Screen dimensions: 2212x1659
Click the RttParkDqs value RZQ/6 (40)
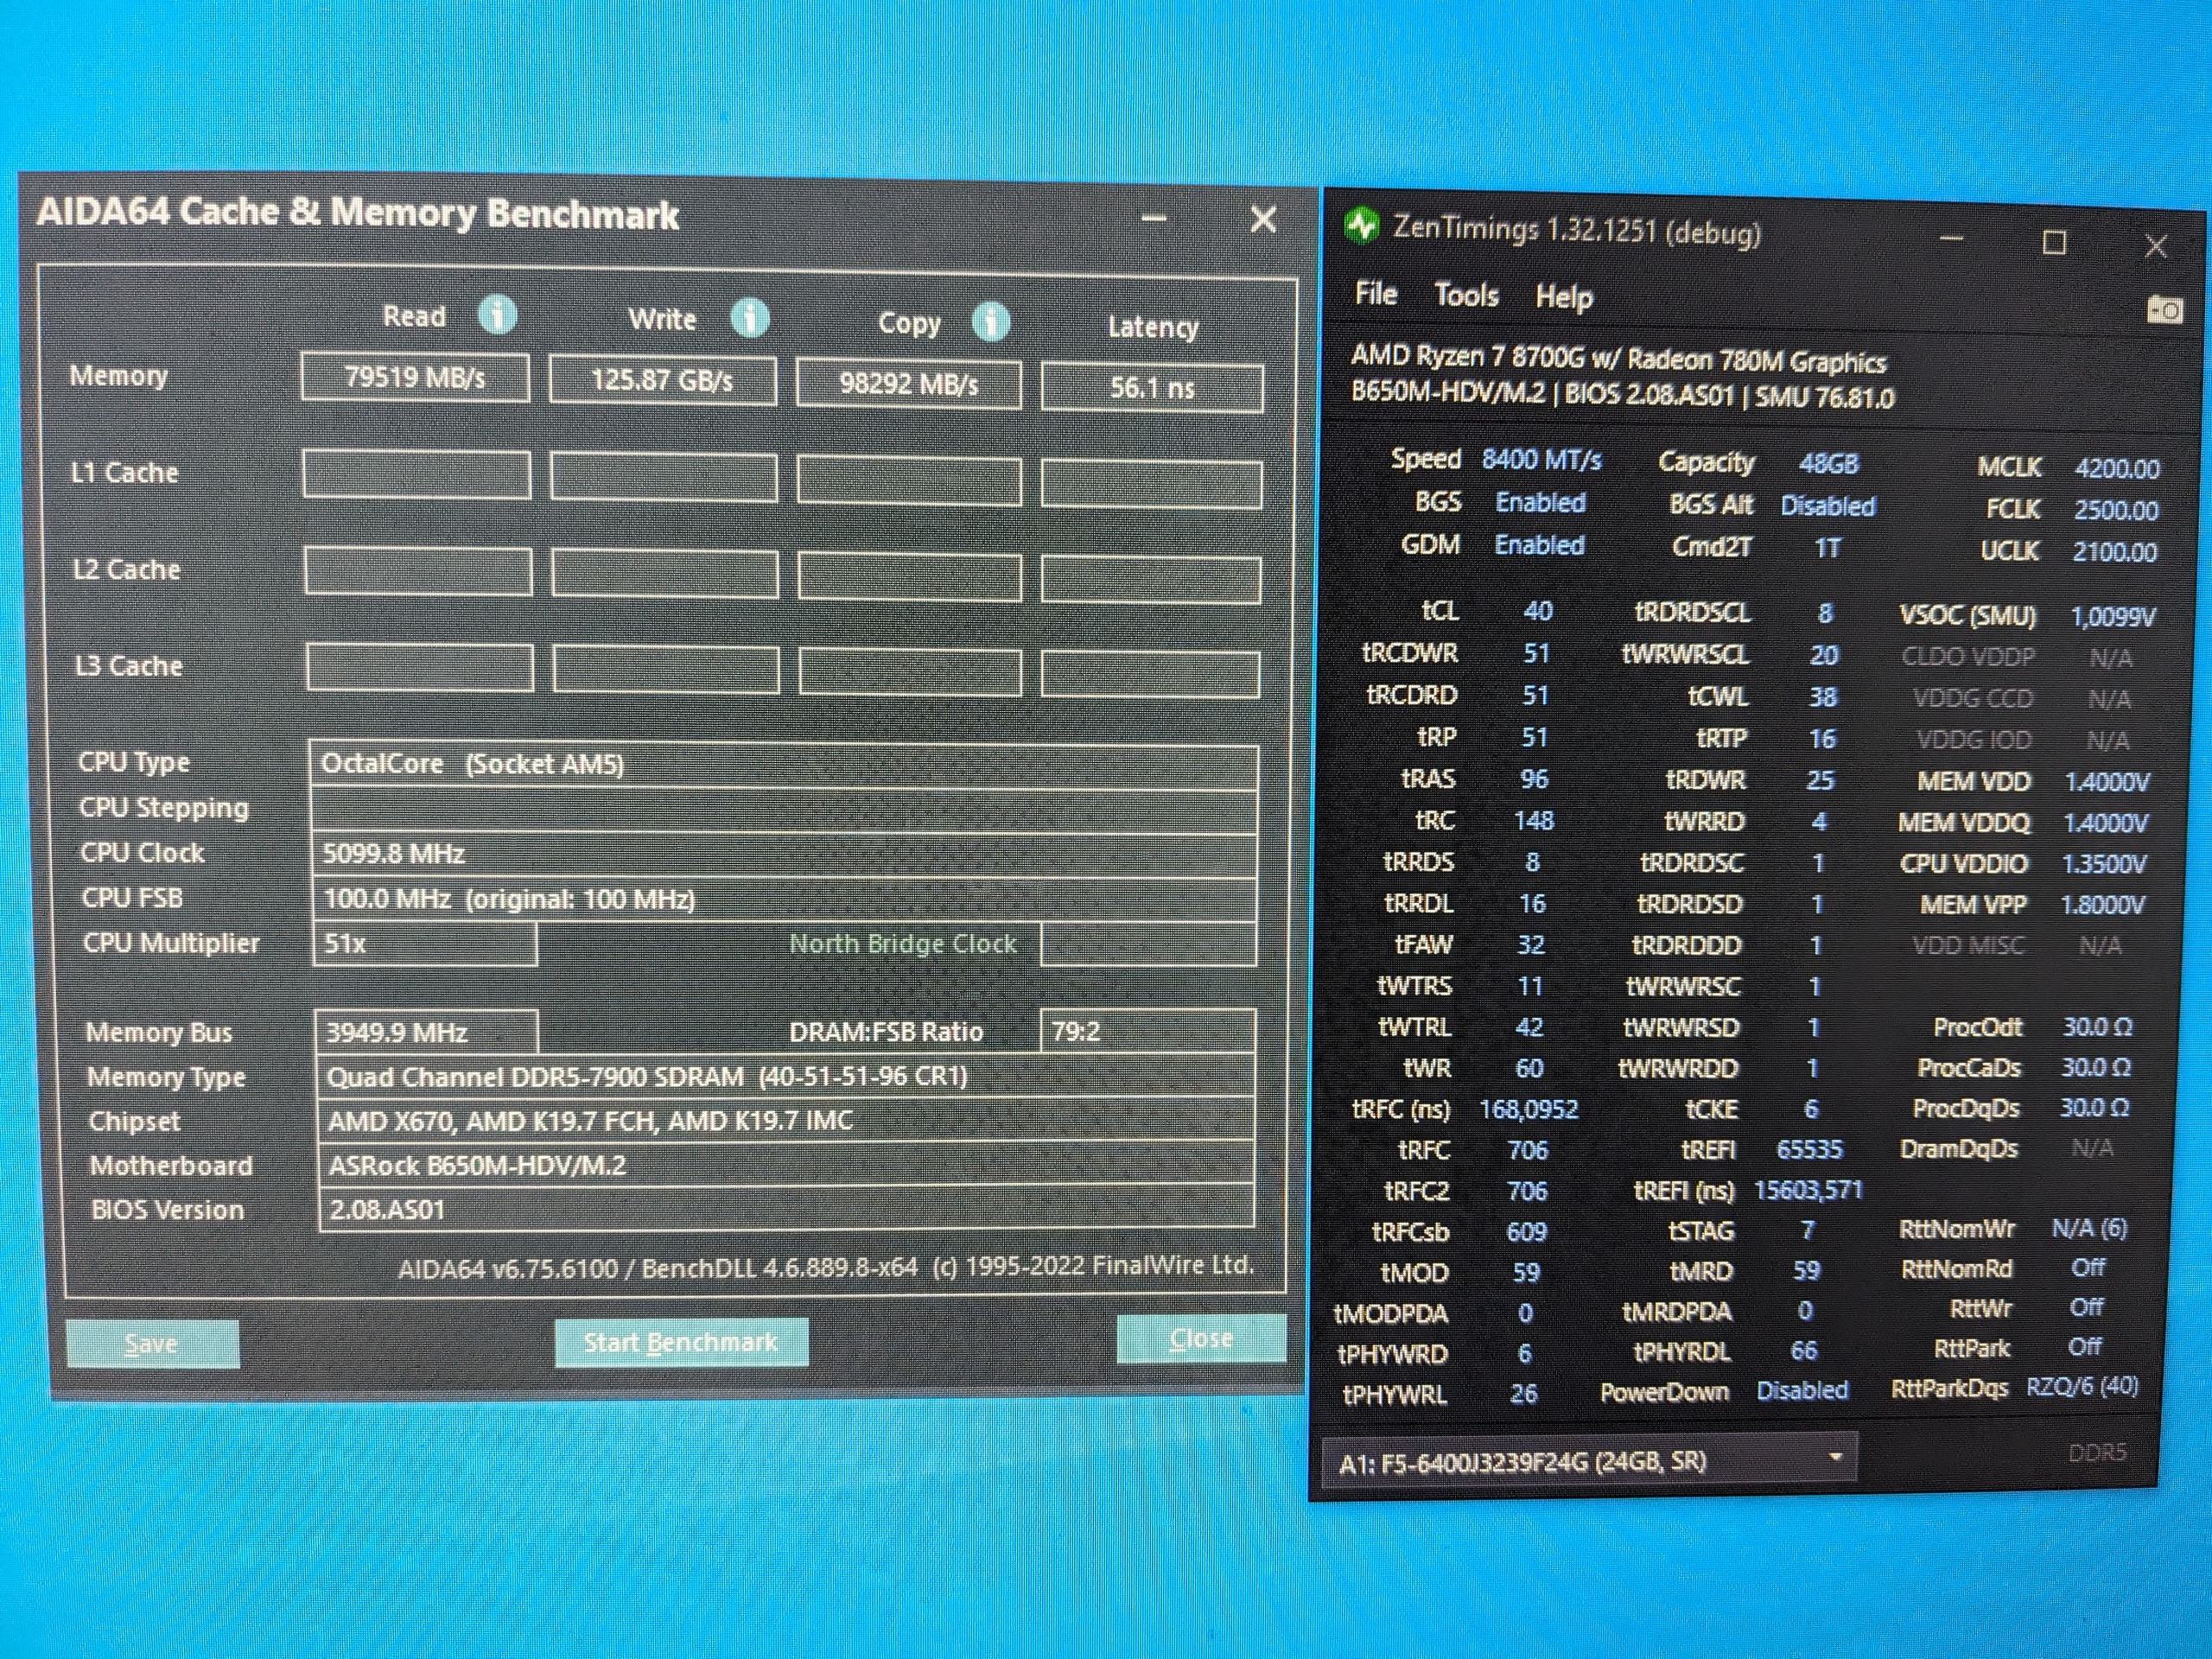(x=2082, y=1386)
